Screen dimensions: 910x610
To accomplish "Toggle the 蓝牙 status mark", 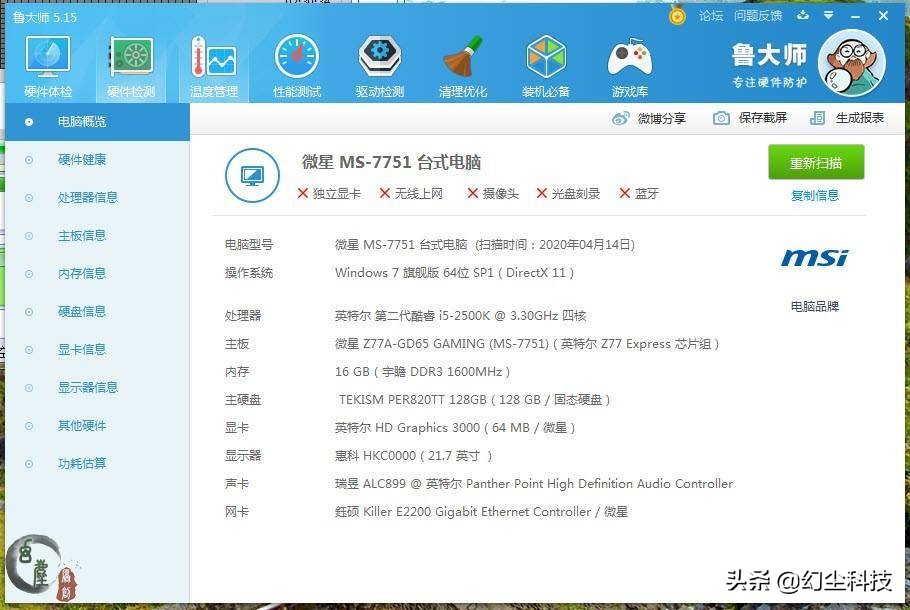I will coord(637,193).
